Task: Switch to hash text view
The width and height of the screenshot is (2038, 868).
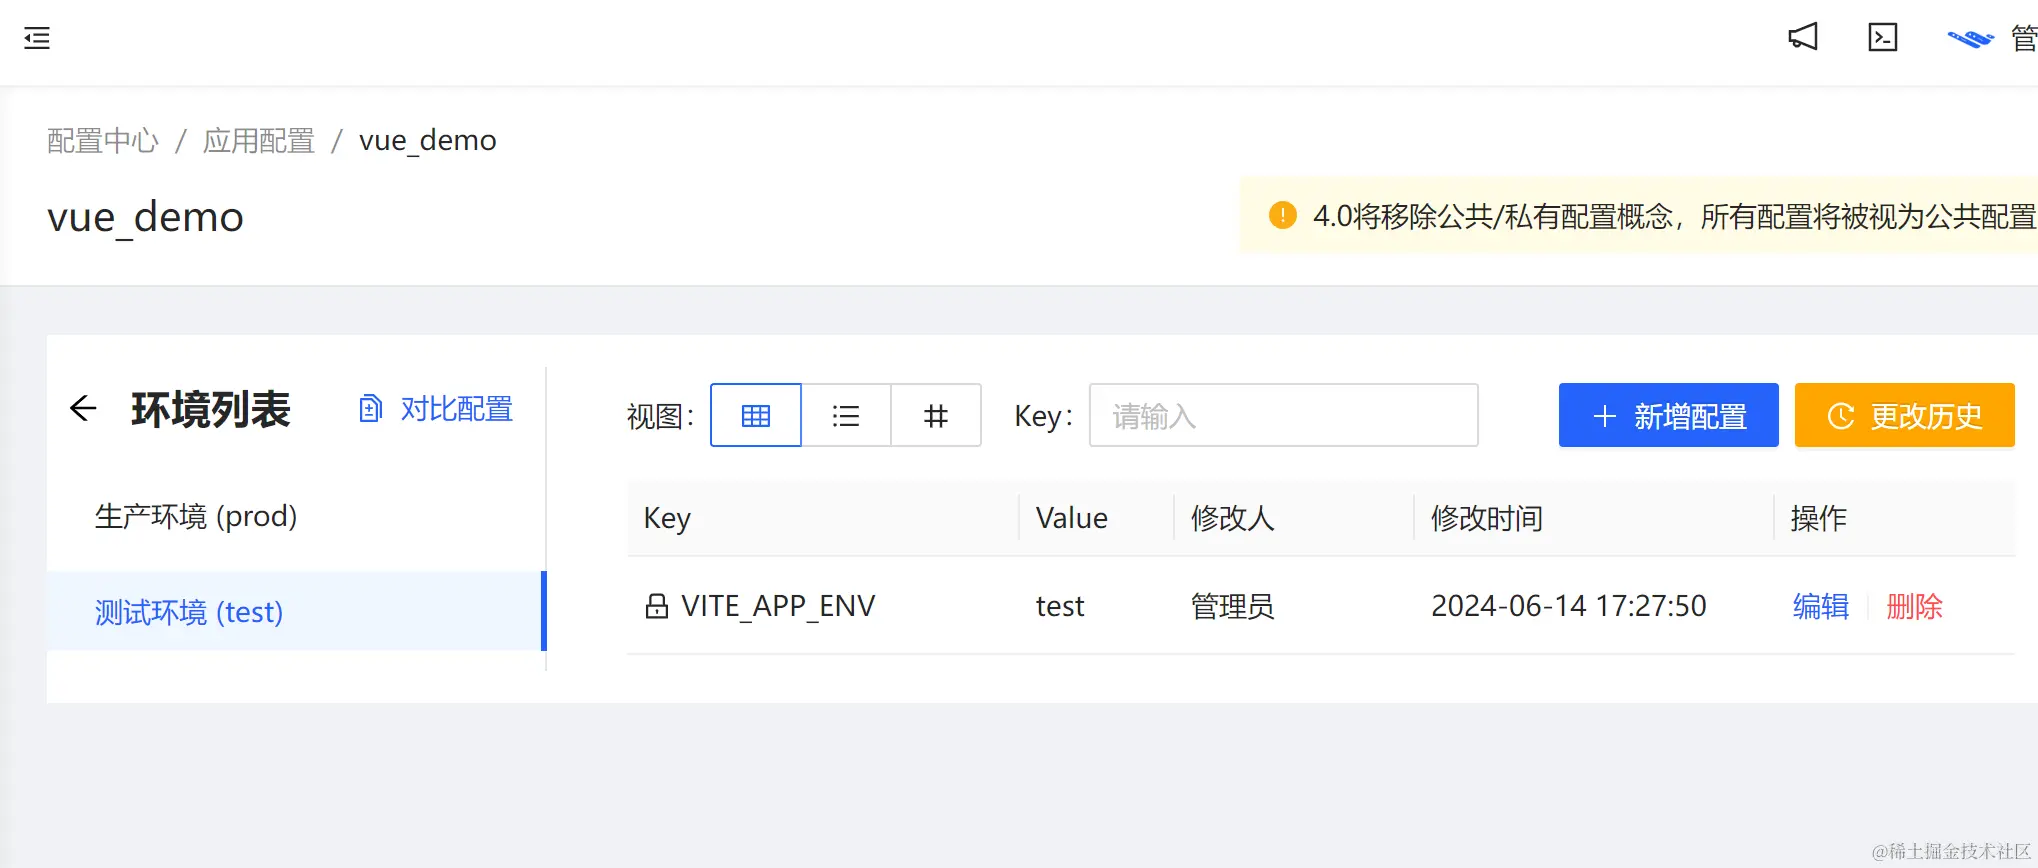Action: tap(936, 415)
